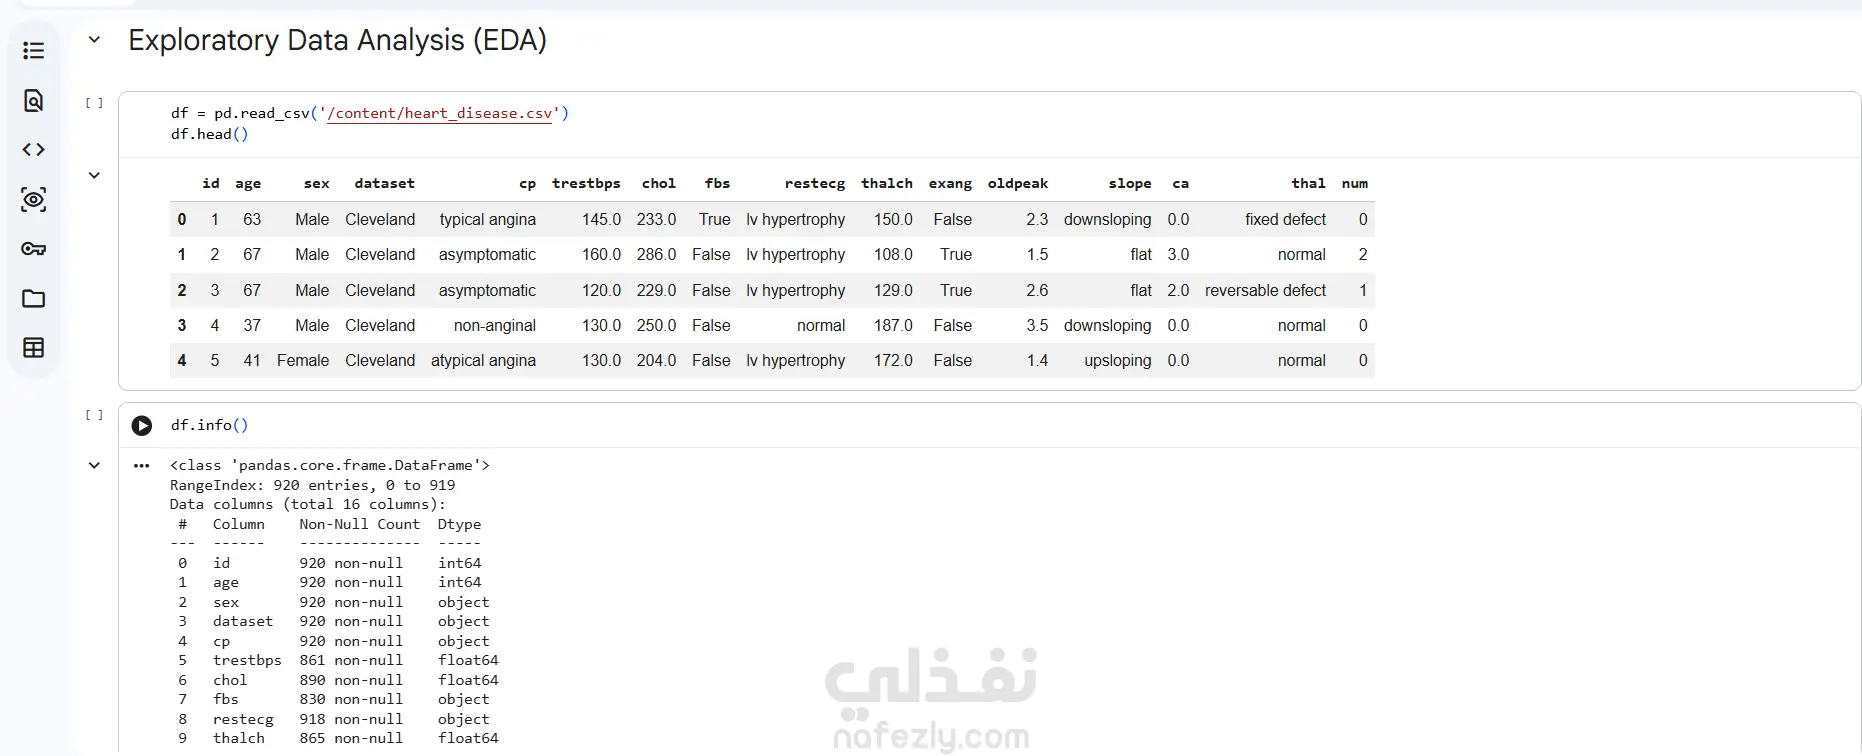Screen dimensions: 1862x756
Task: Click the 'num' column header
Action: tap(1355, 184)
